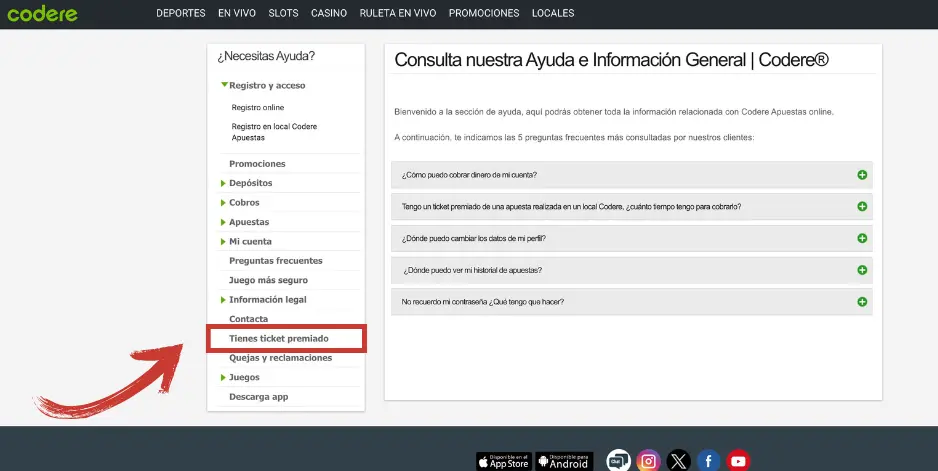Expand 'historial de apuestas' plus icon
938x471 pixels.
pyautogui.click(x=862, y=270)
